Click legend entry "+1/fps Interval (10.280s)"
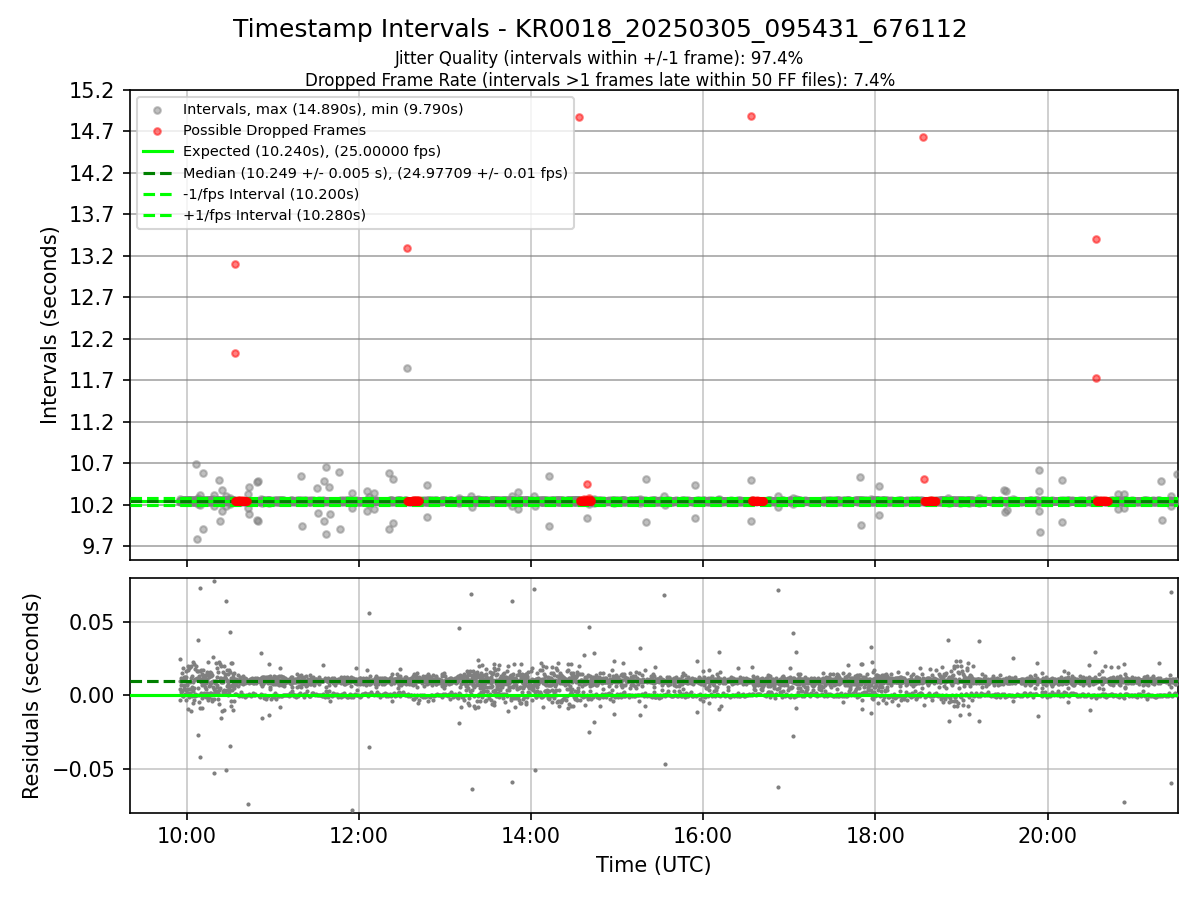1200x900 pixels. pos(274,215)
